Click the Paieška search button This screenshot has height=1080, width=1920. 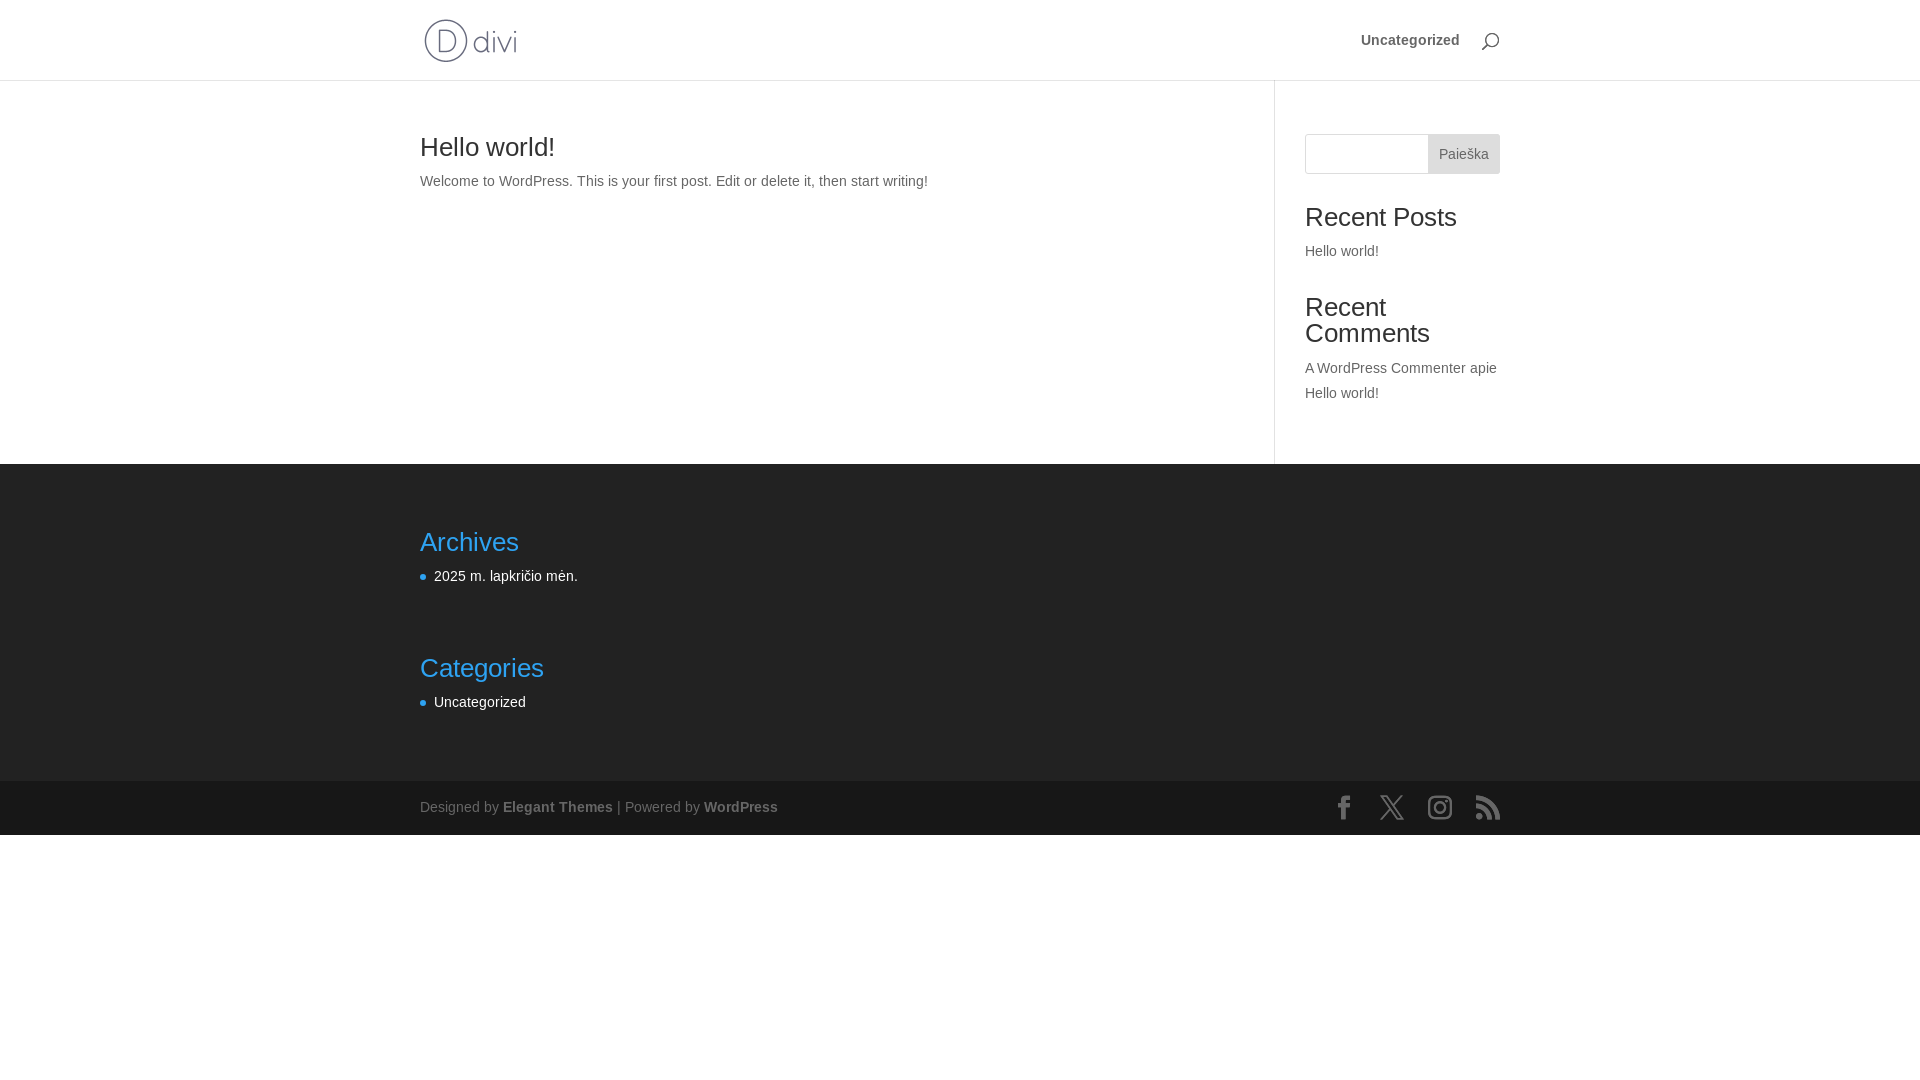point(1463,154)
